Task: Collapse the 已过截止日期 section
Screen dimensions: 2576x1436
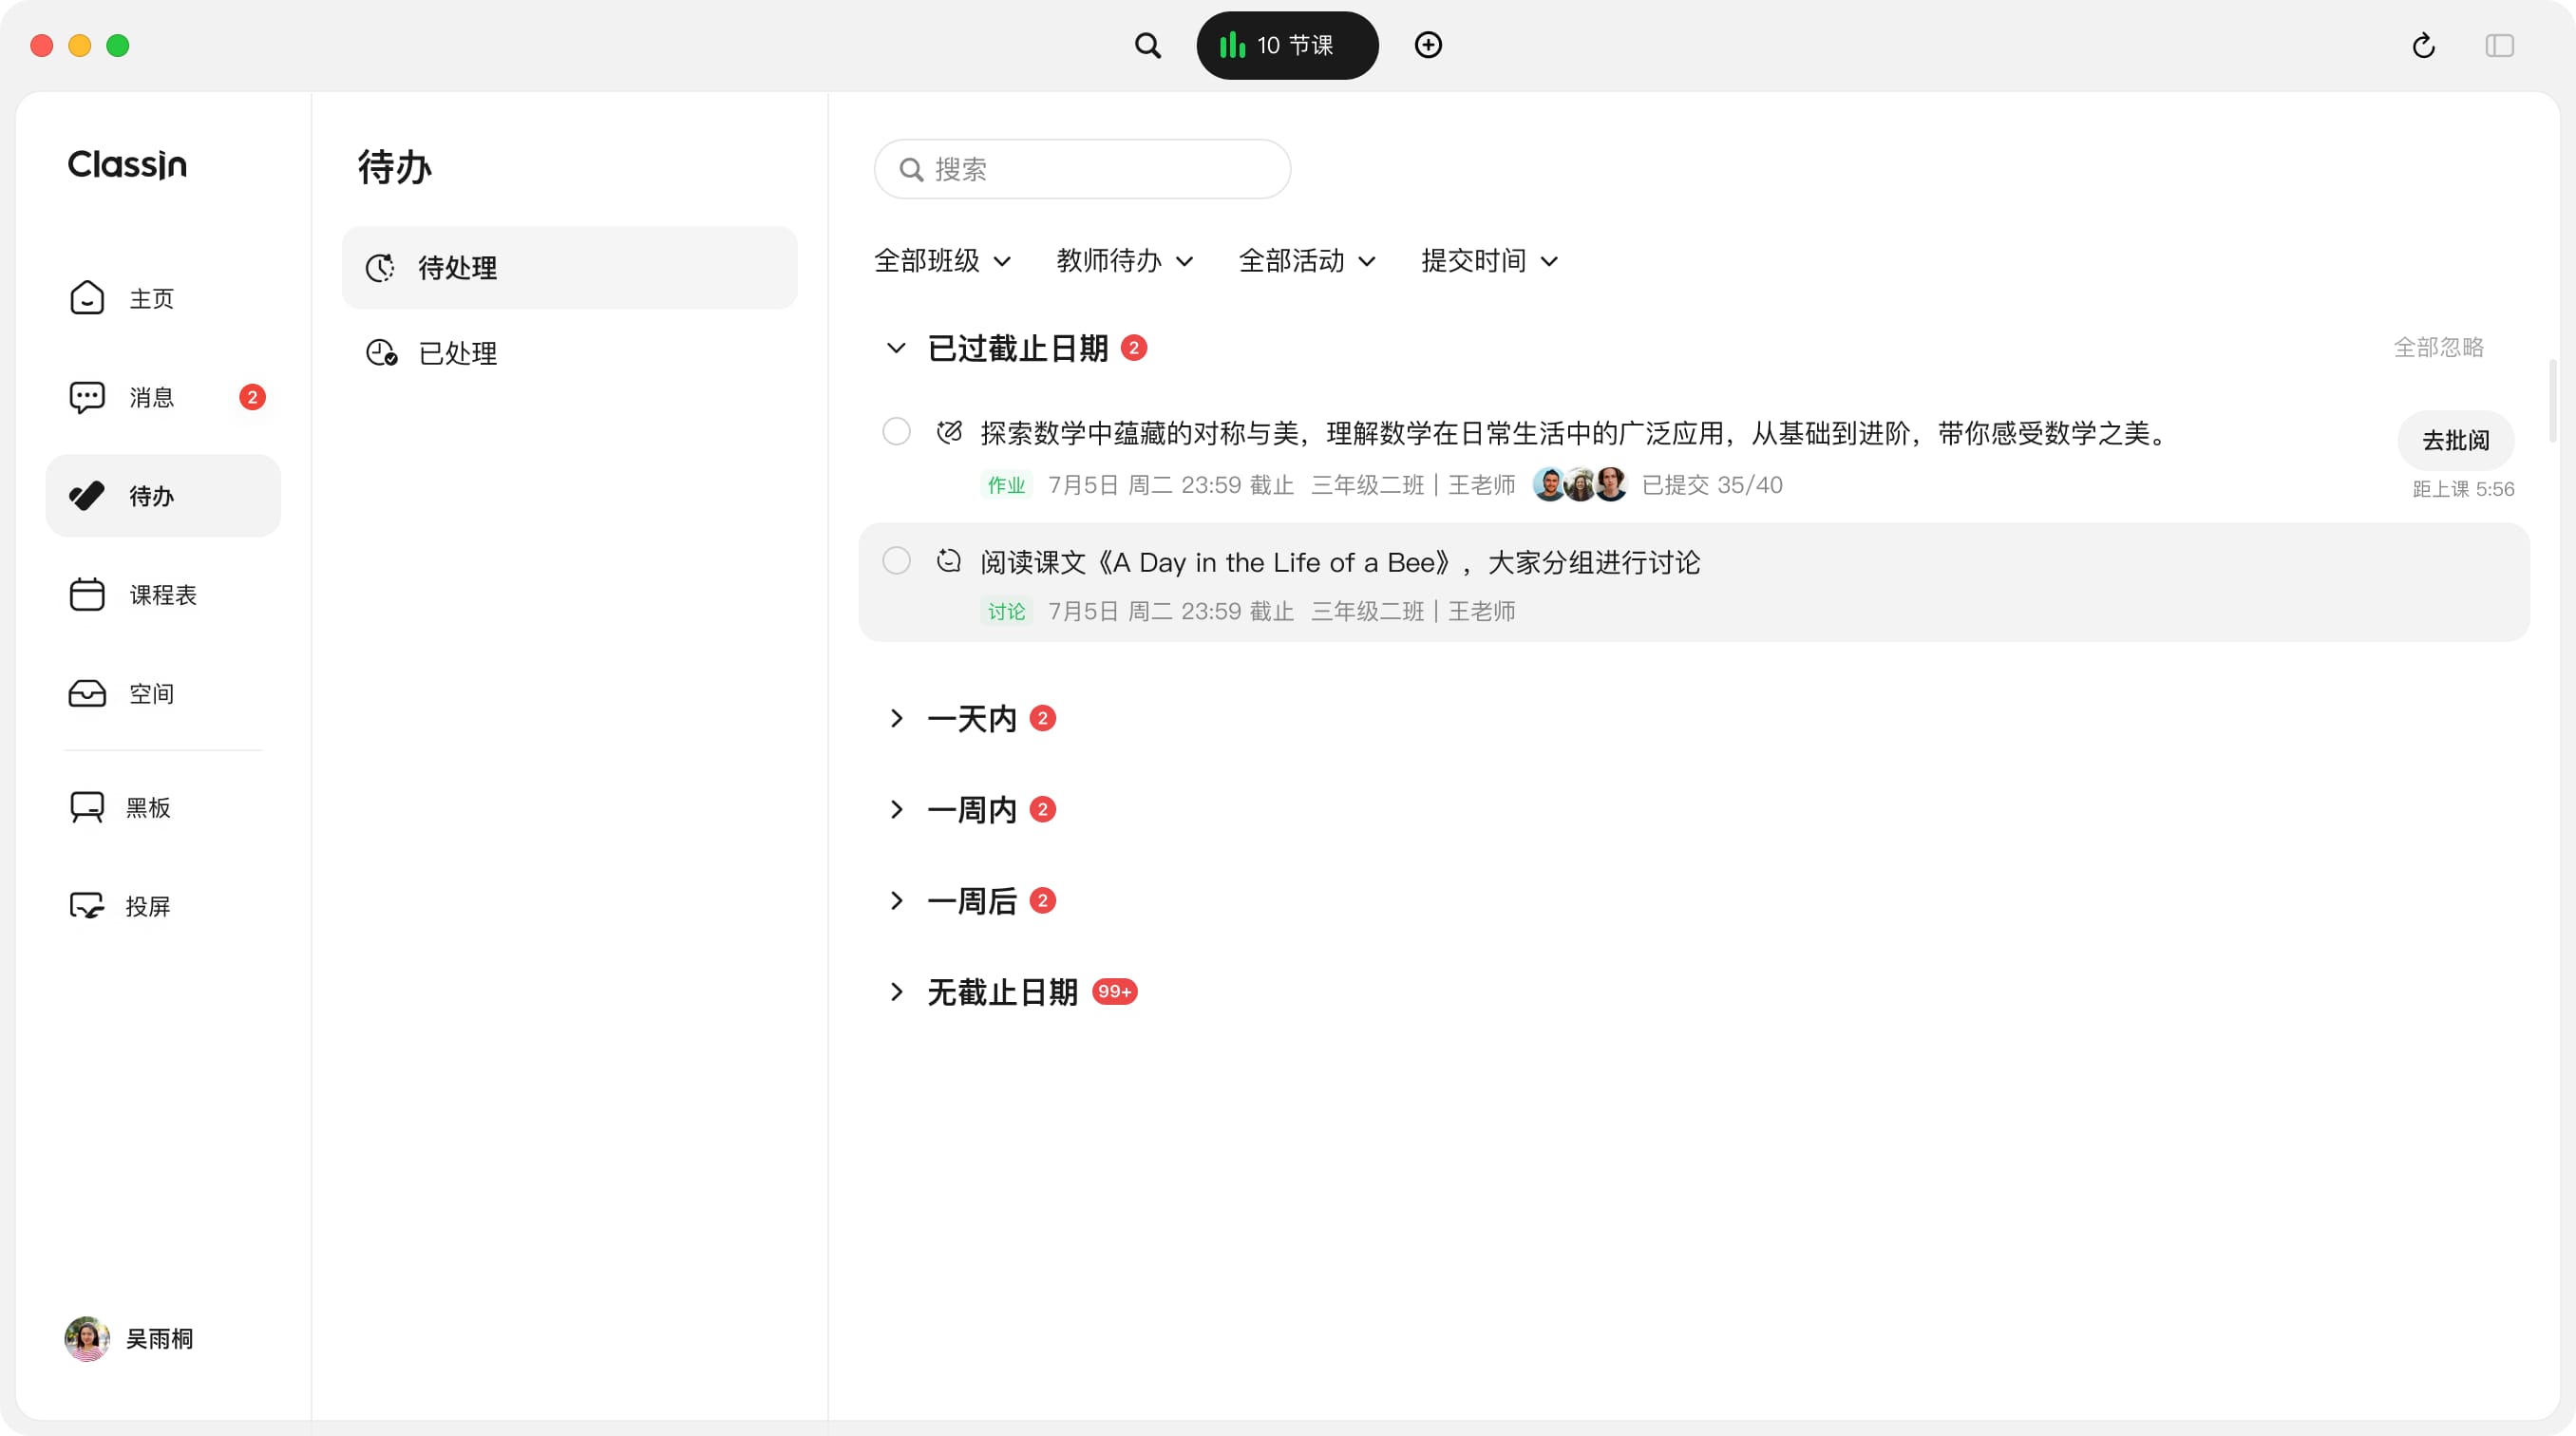Action: pyautogui.click(x=896, y=348)
